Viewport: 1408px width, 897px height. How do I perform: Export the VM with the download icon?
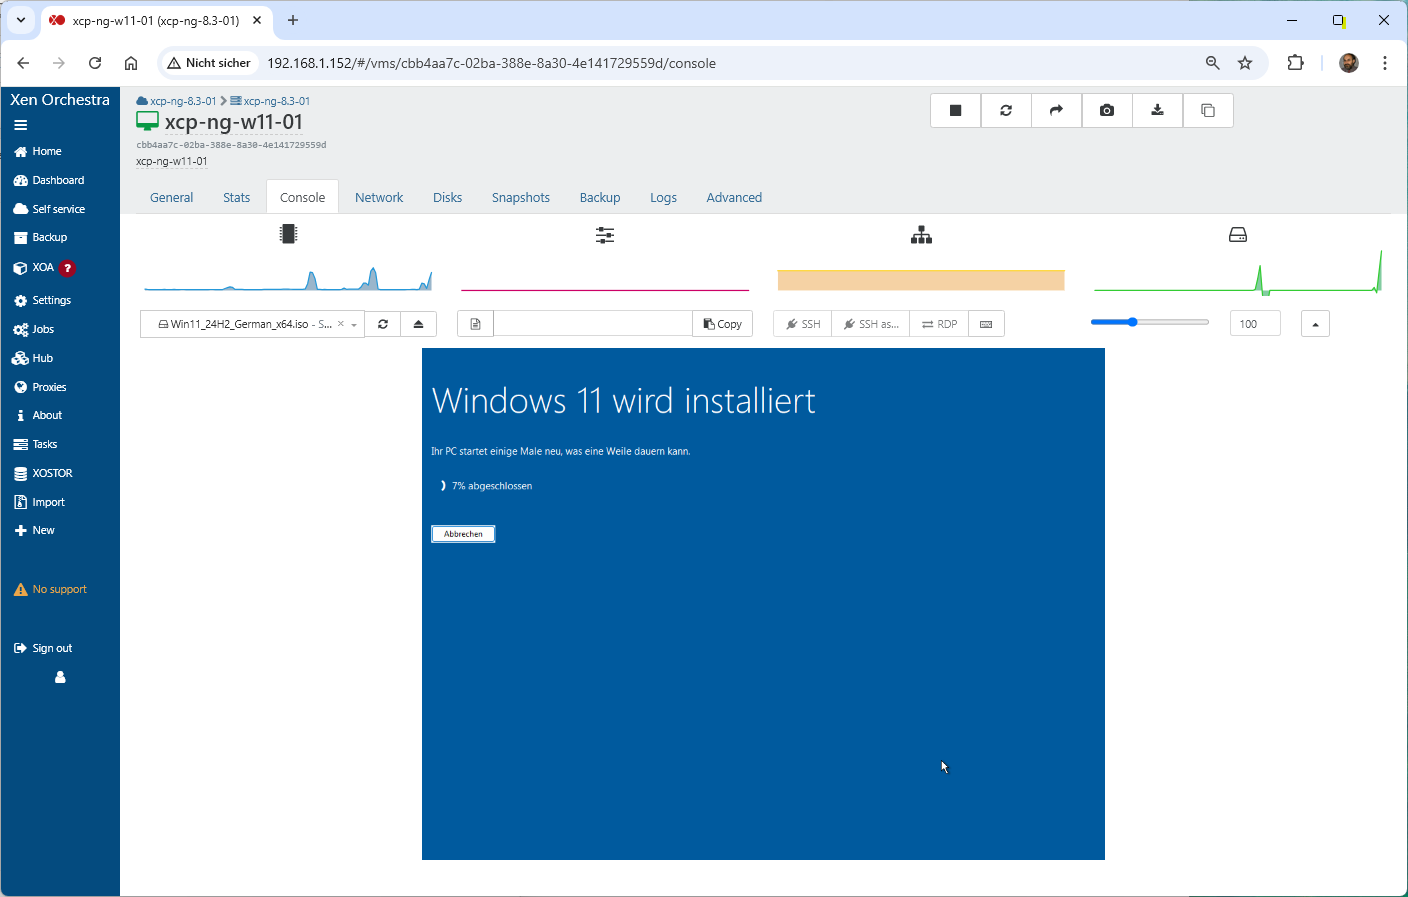tap(1157, 111)
